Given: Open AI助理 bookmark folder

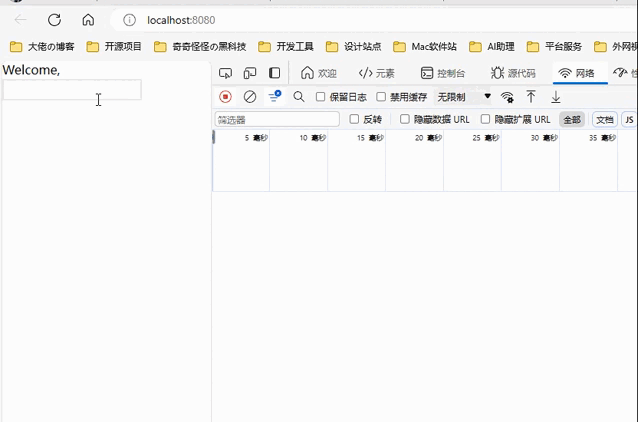Looking at the screenshot, I should (492, 47).
